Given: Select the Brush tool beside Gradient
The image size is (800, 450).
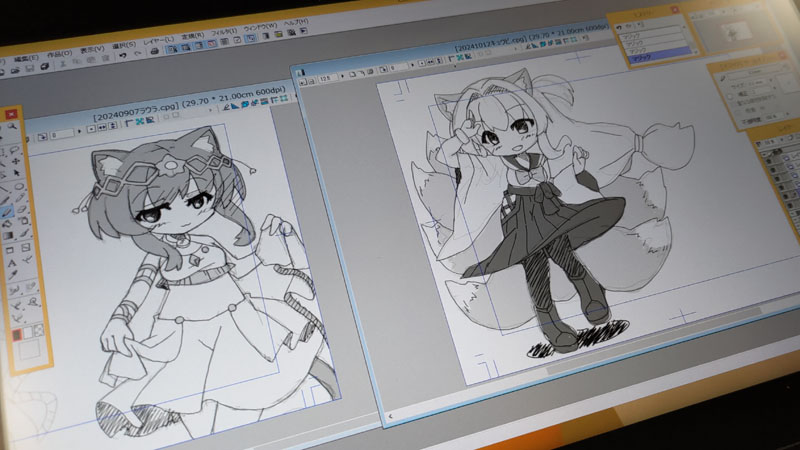Looking at the screenshot, I should coord(24,234).
